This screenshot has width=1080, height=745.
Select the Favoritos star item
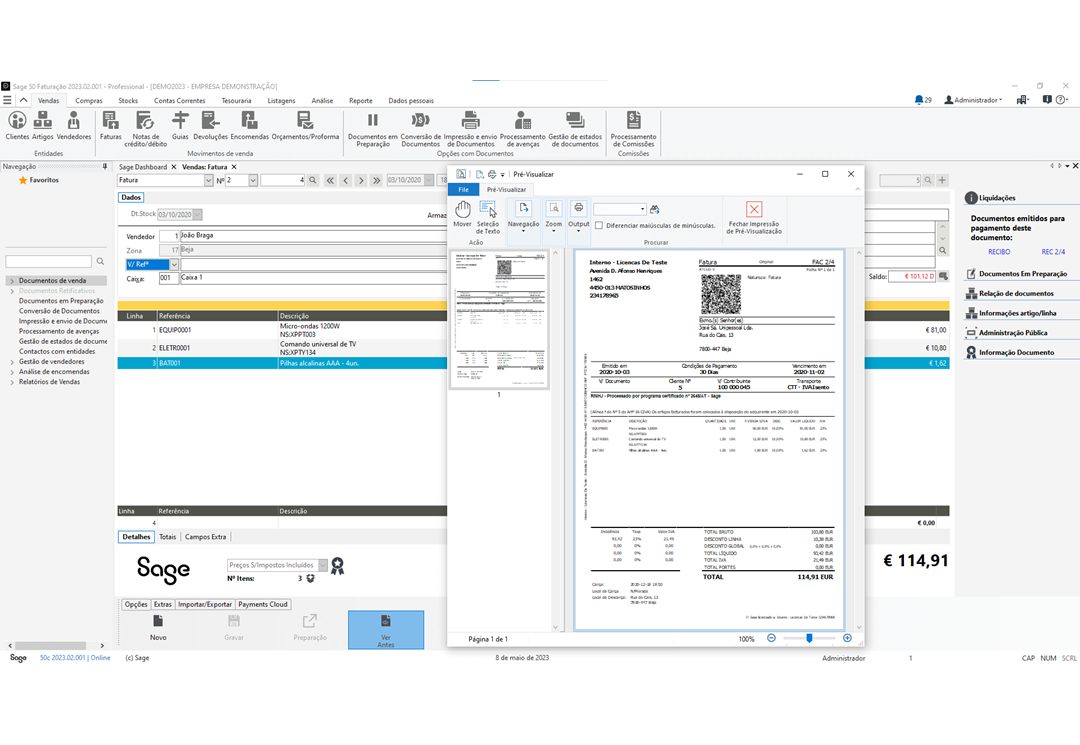click(x=39, y=180)
